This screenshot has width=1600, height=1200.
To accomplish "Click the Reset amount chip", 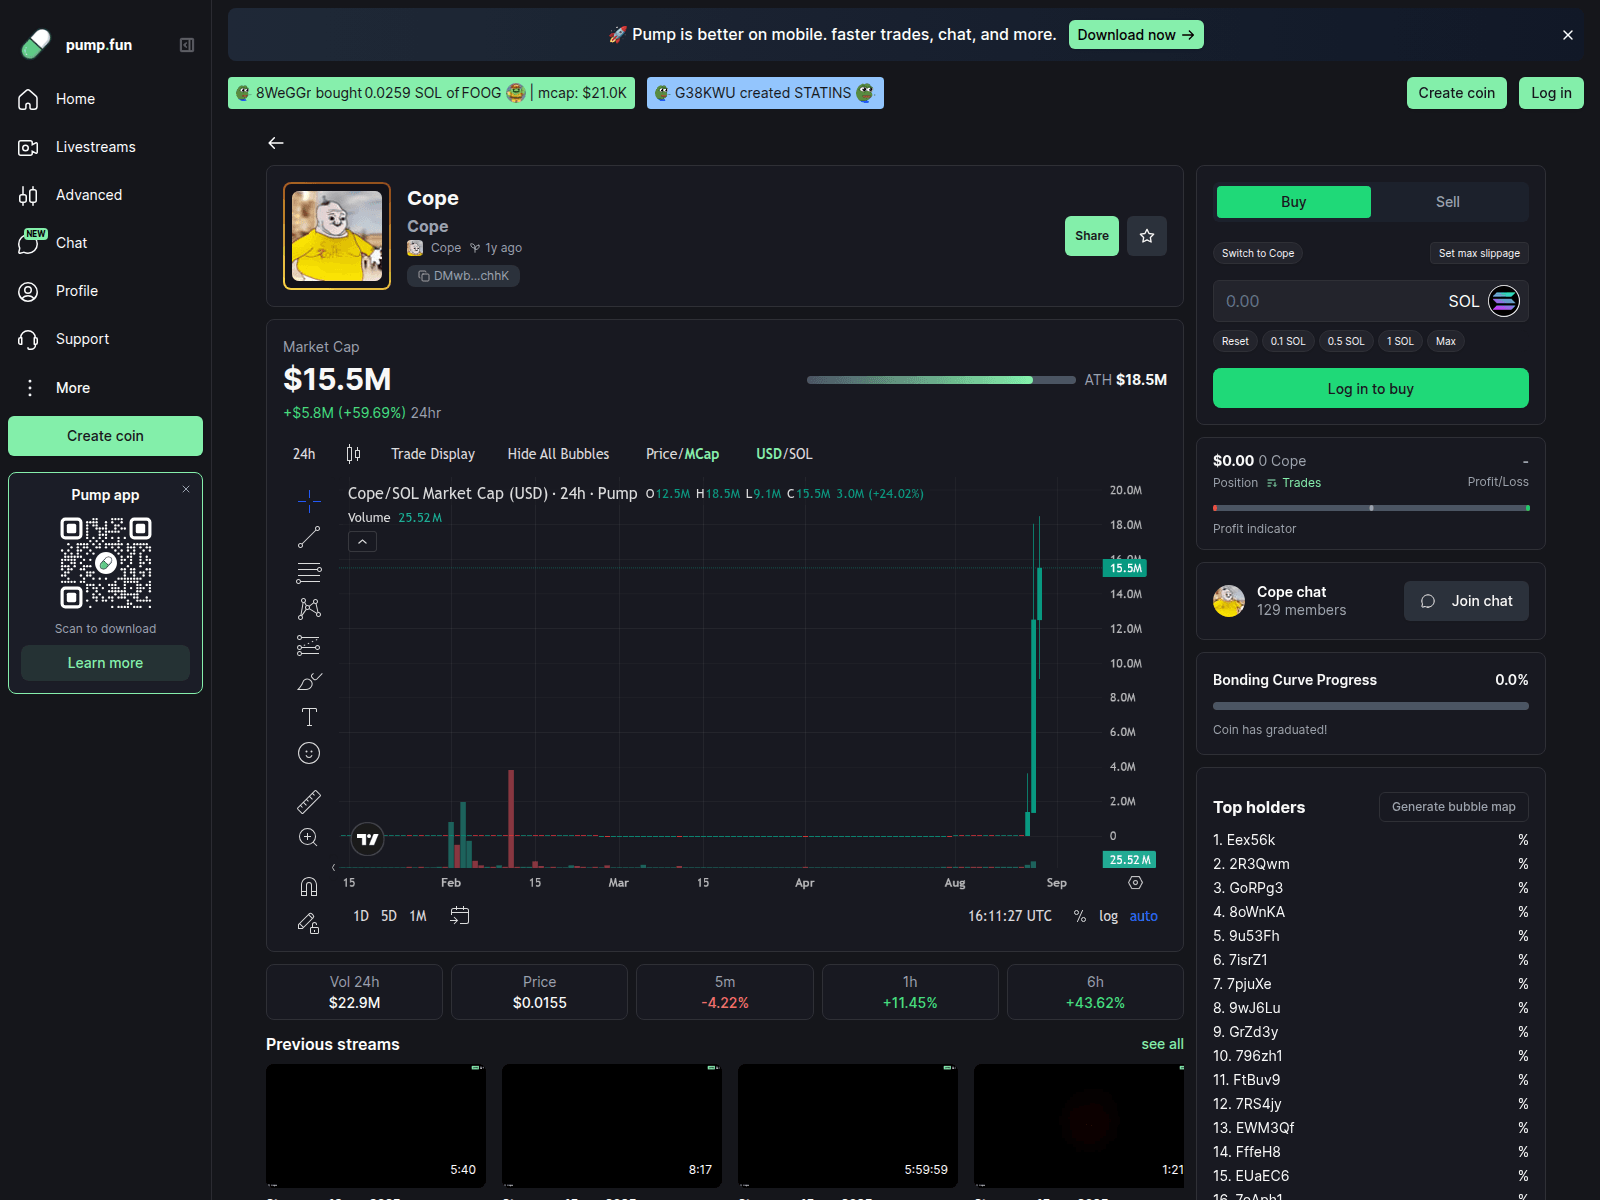I will click(1235, 341).
